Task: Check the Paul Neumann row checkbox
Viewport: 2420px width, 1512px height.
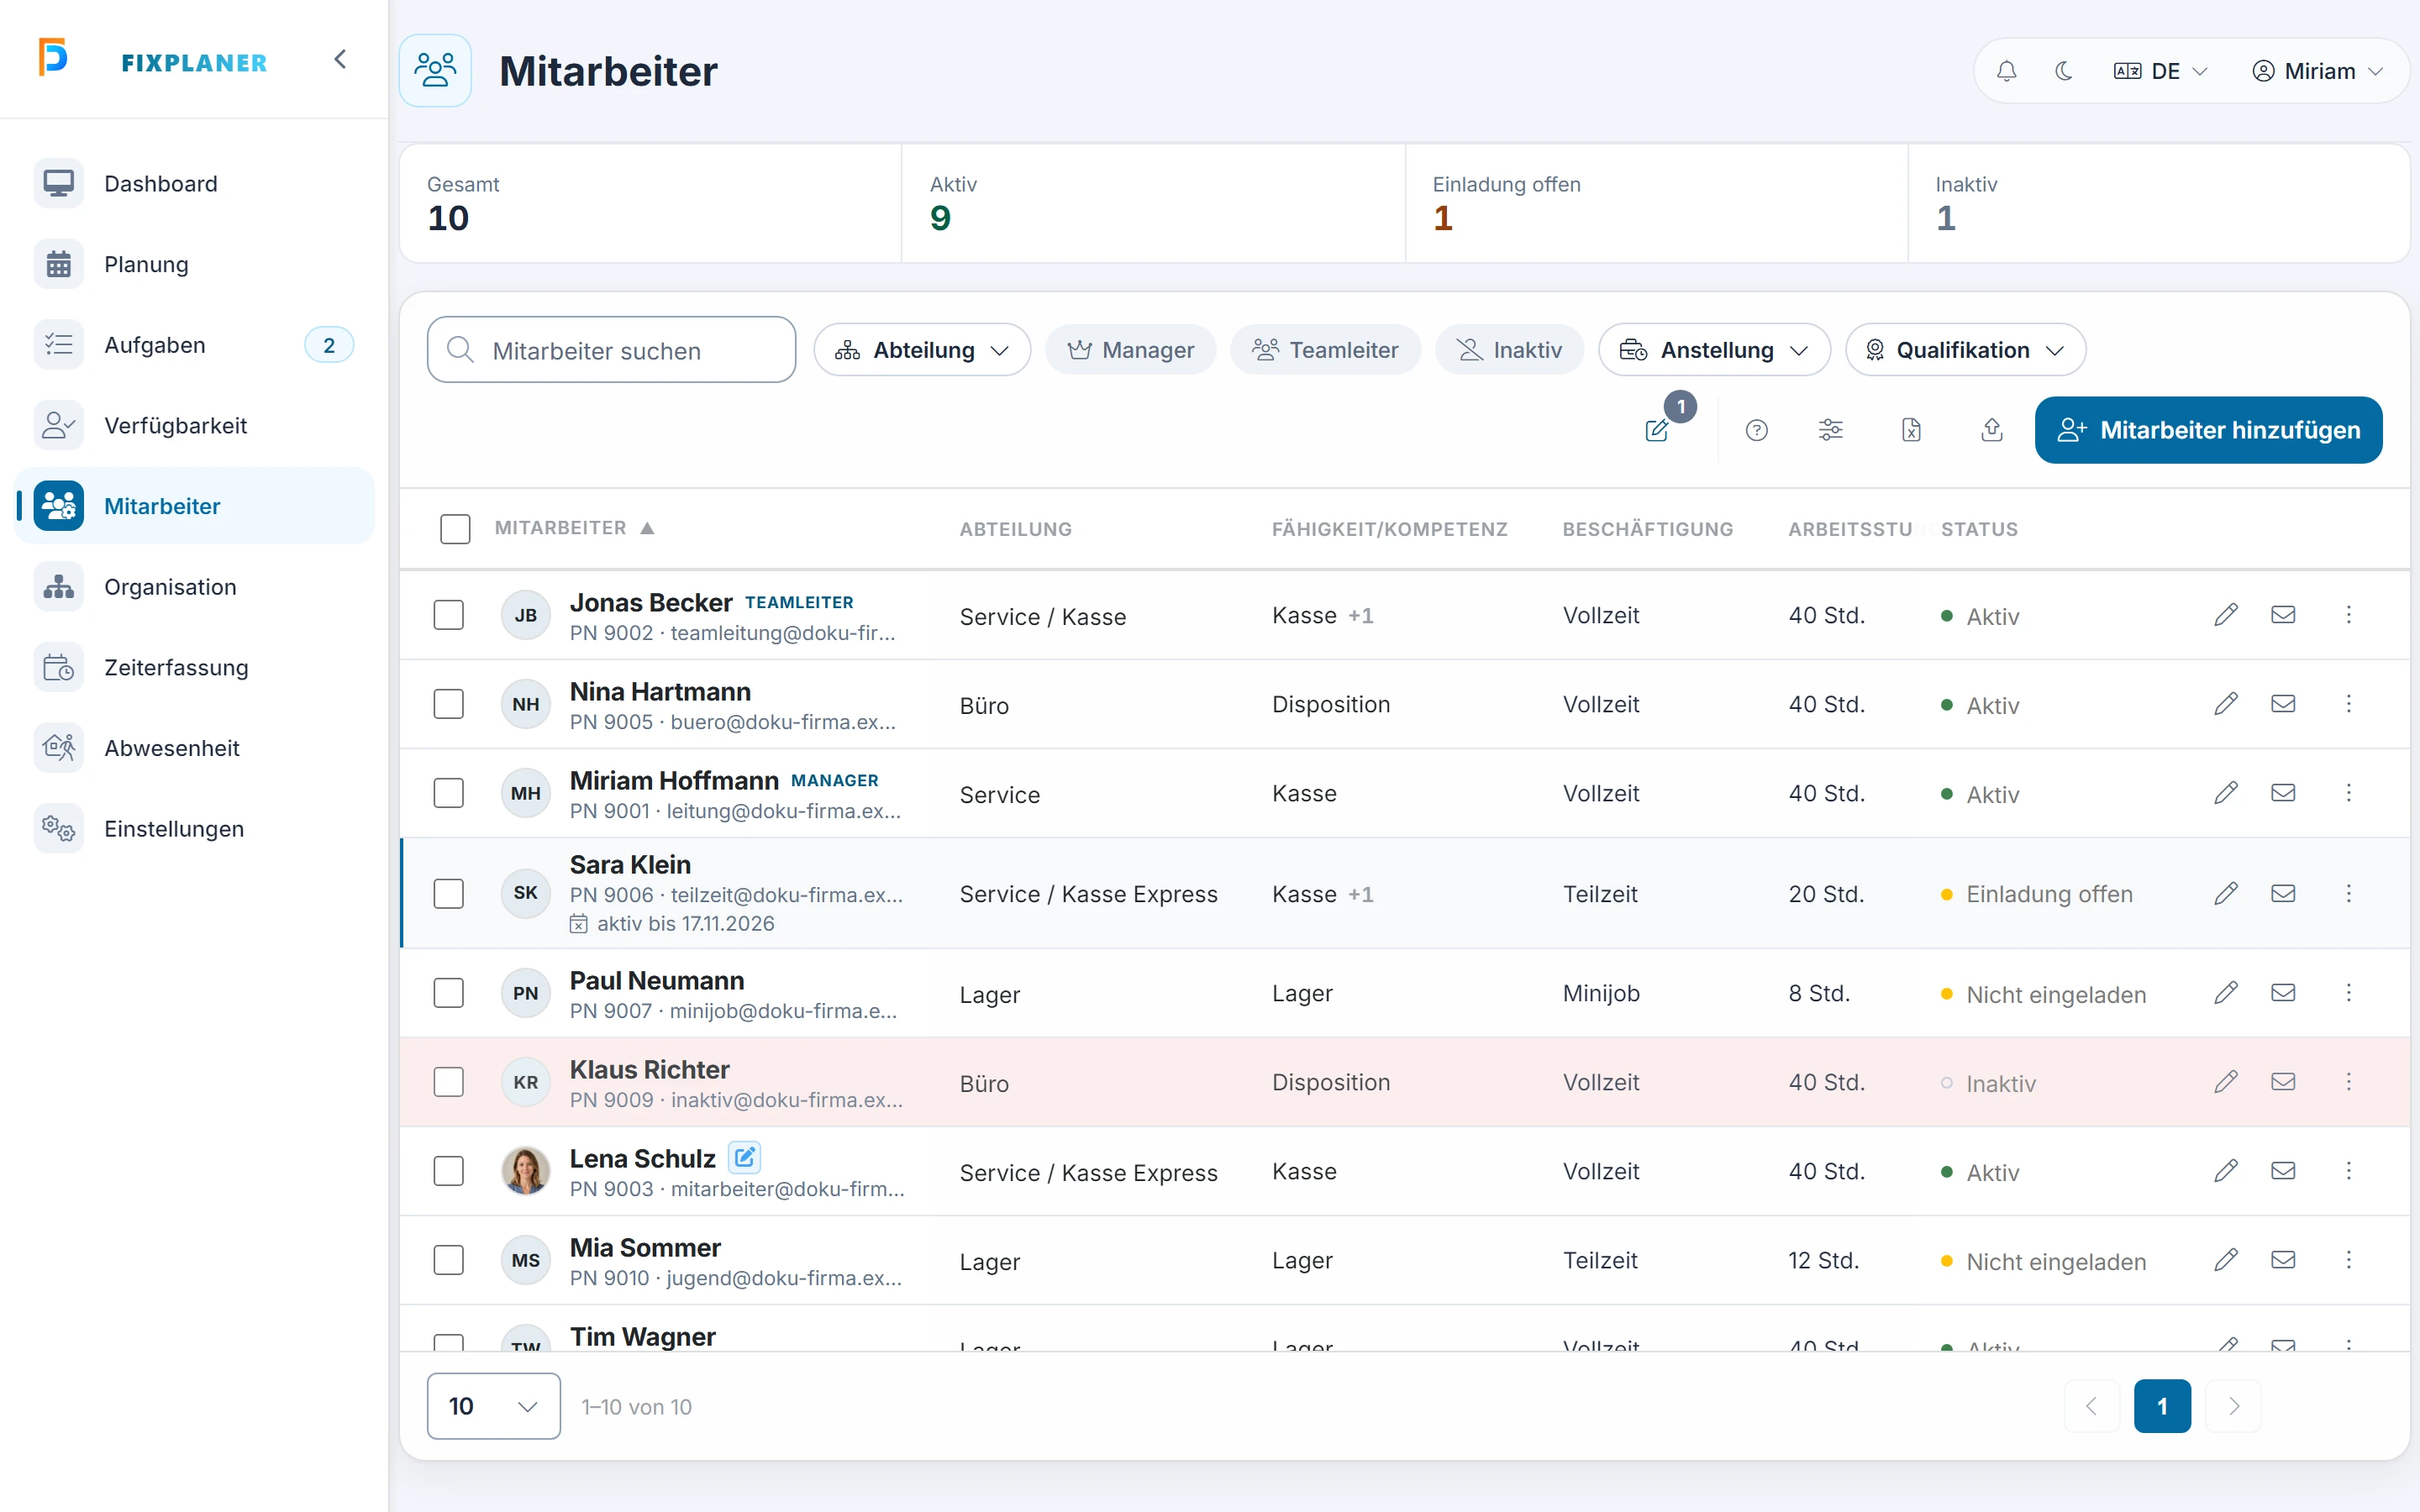Action: (x=449, y=993)
